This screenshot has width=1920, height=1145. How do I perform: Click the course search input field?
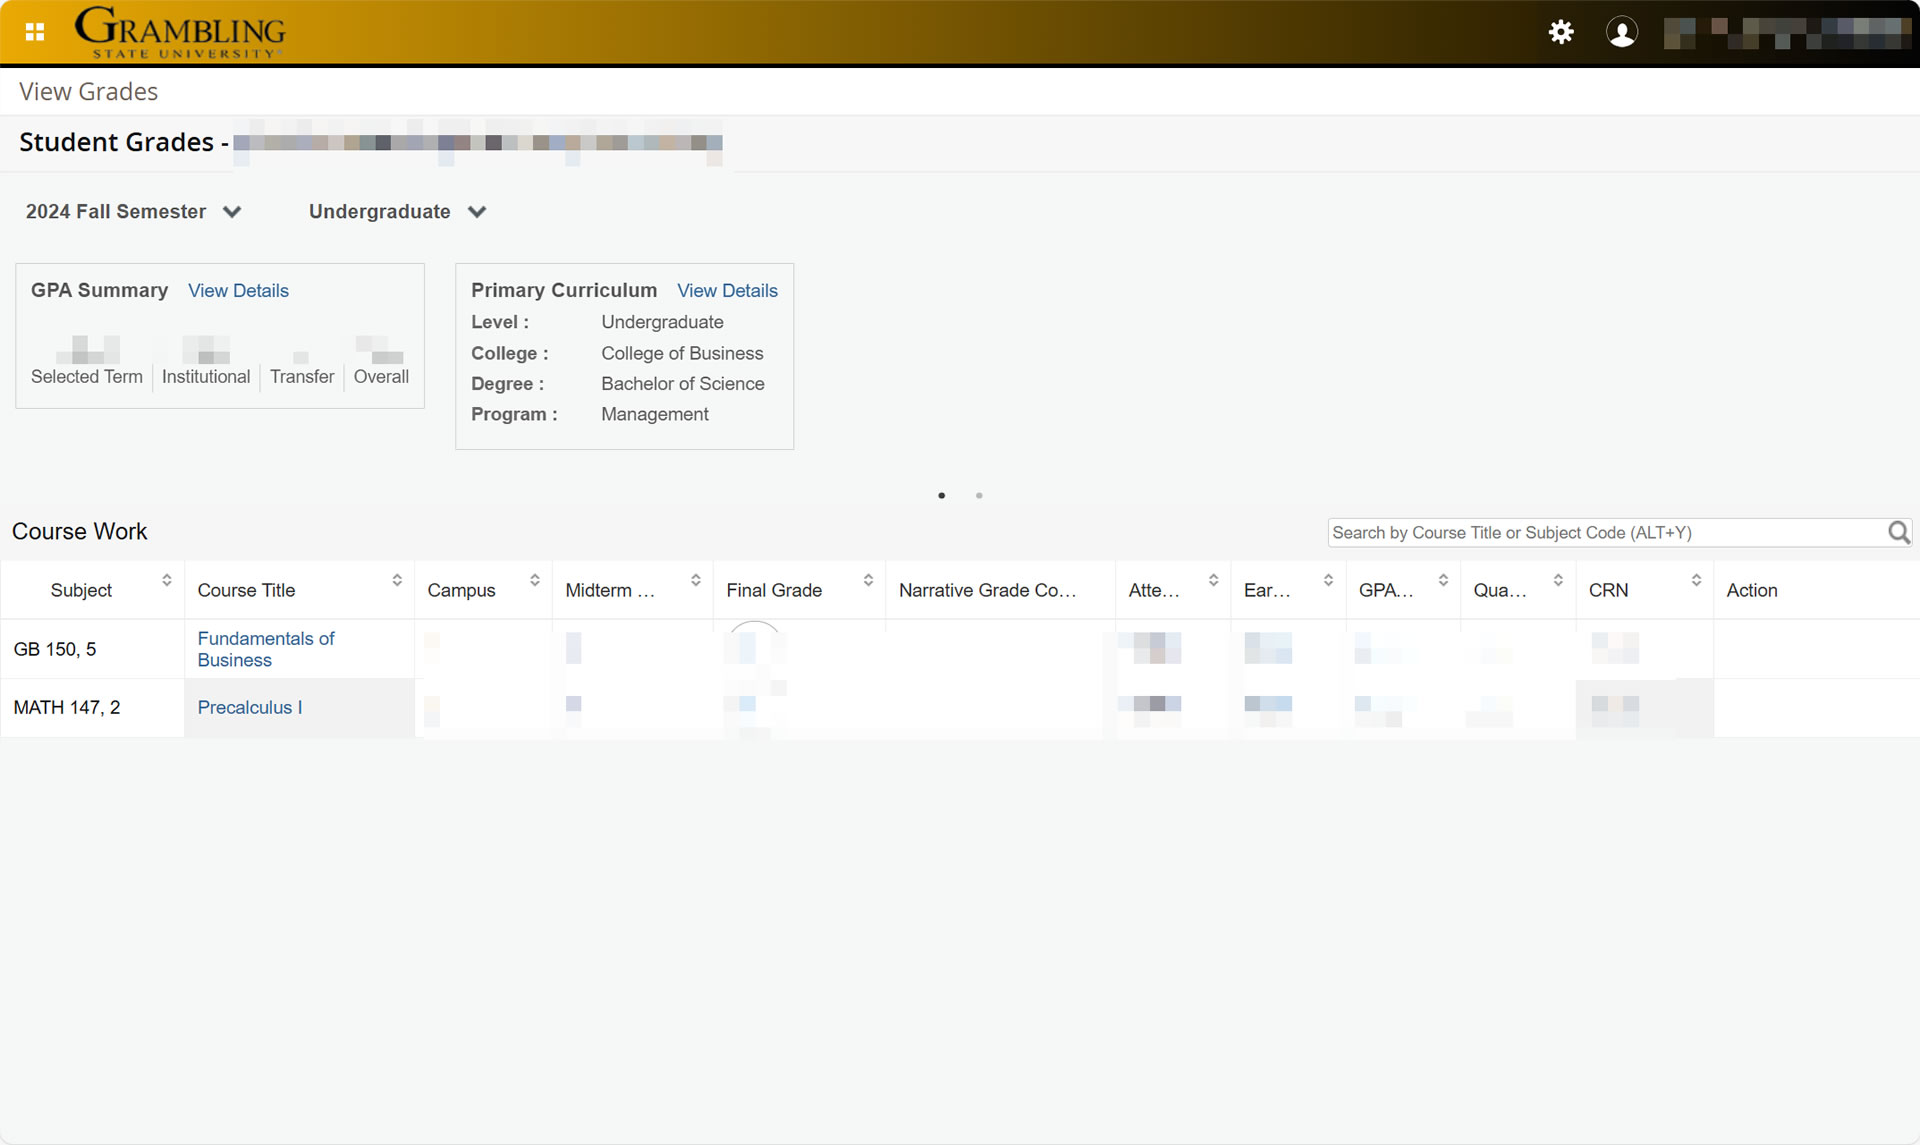[1600, 532]
